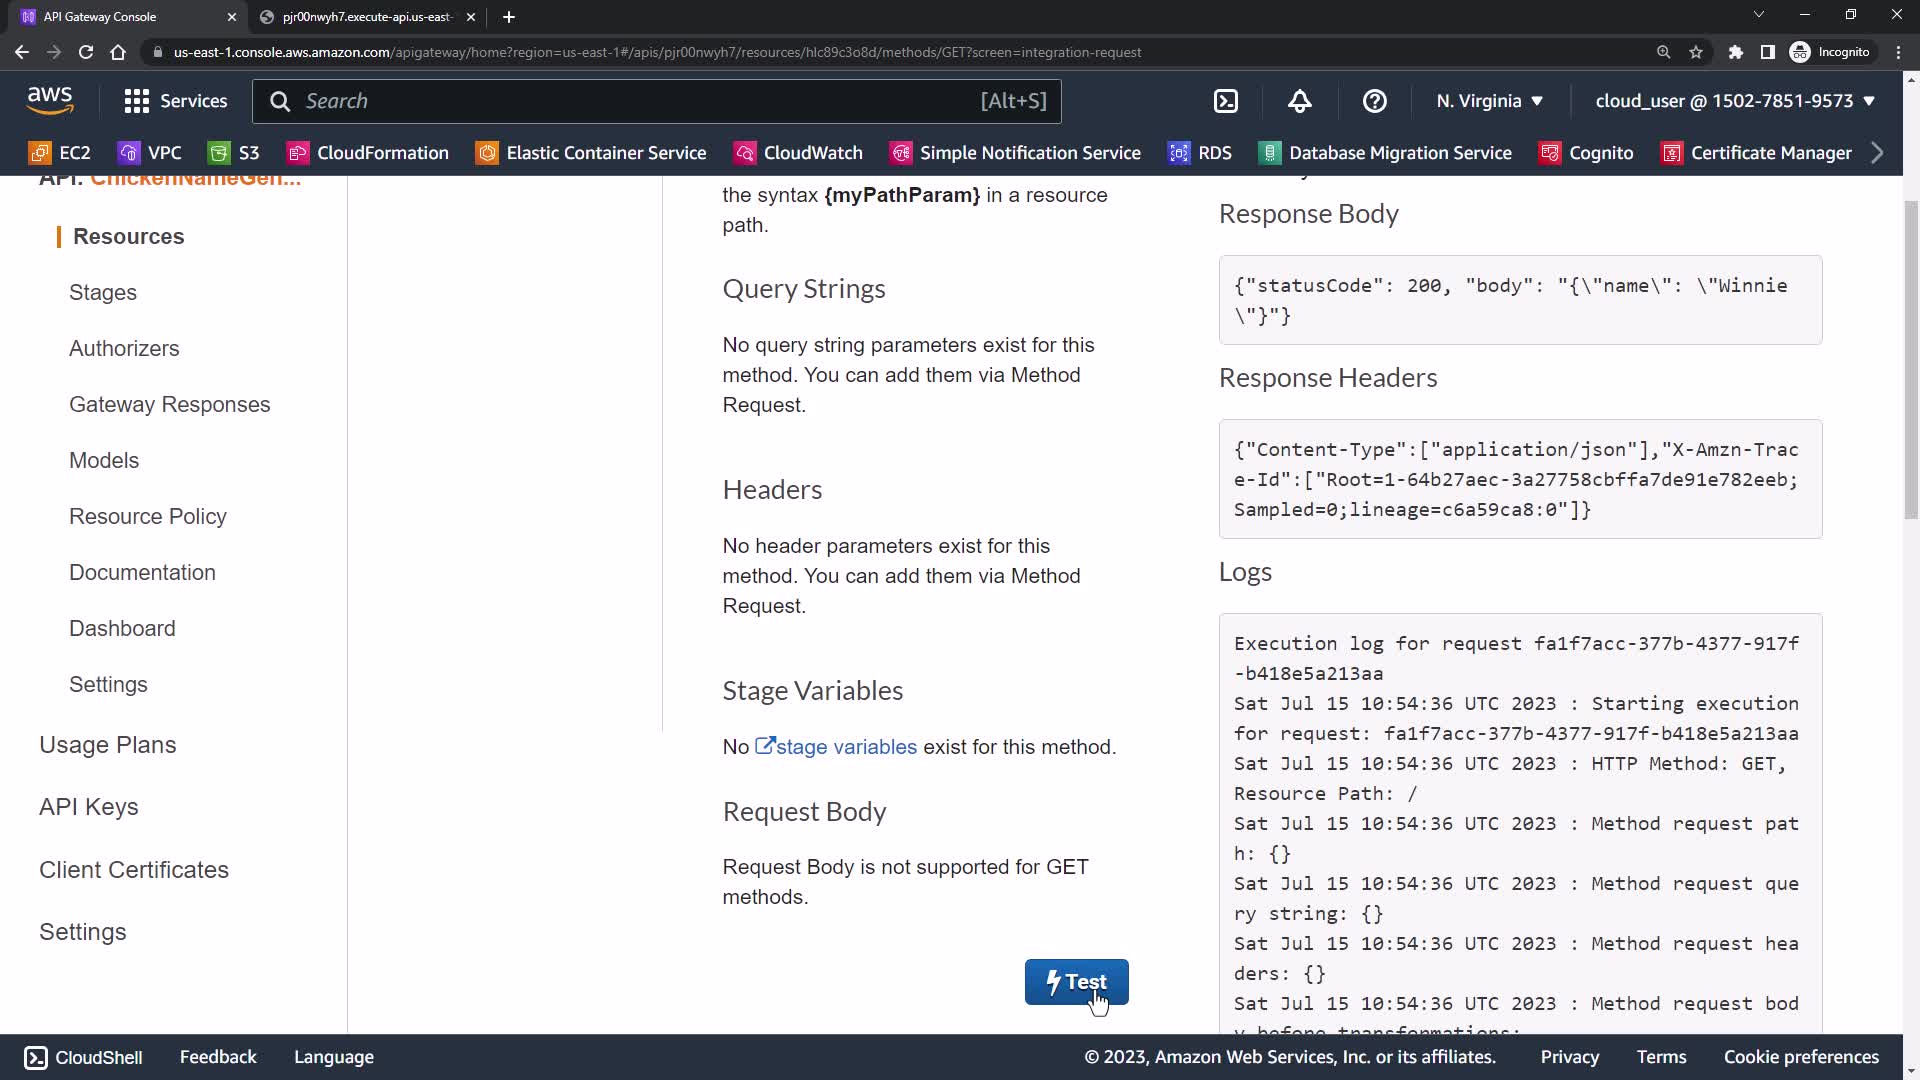Viewport: 1920px width, 1080px height.
Task: Click the page's vertical scrollbar
Action: pyautogui.click(x=1911, y=360)
